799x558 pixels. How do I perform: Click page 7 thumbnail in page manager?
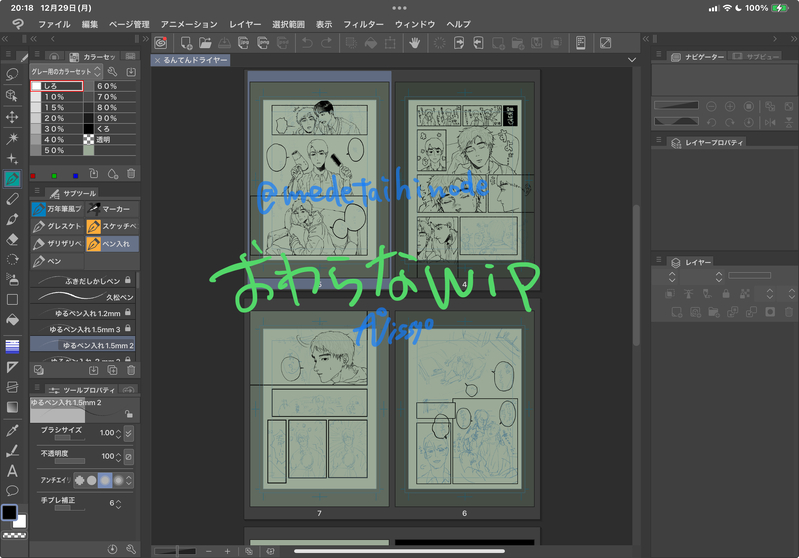319,410
